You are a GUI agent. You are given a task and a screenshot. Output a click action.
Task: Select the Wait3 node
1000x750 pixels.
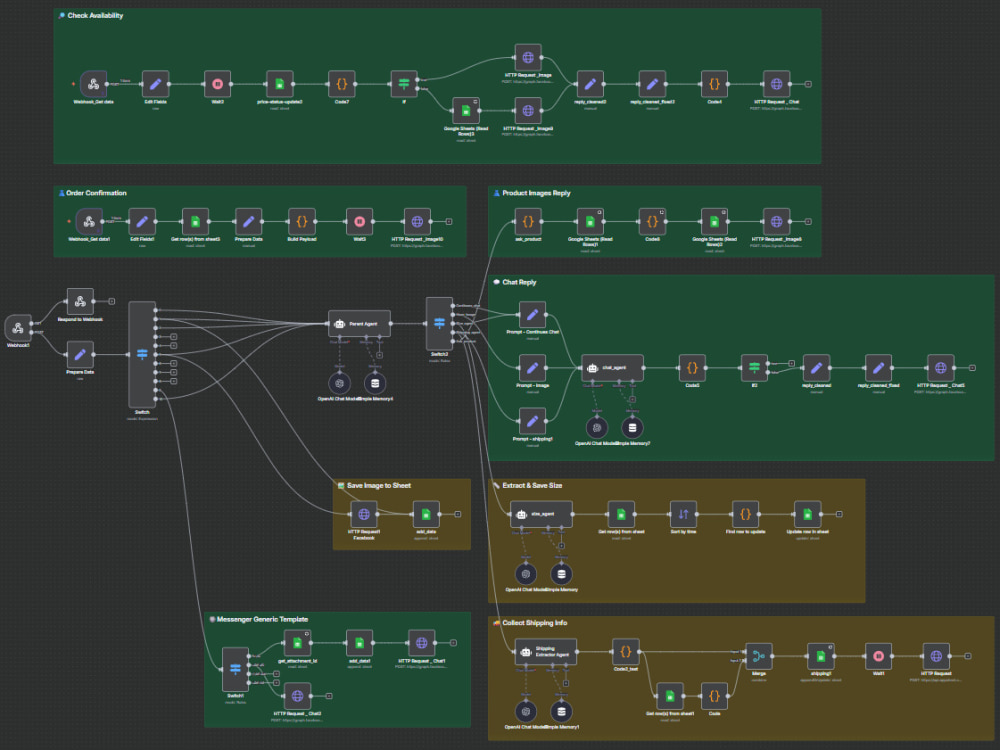point(217,84)
